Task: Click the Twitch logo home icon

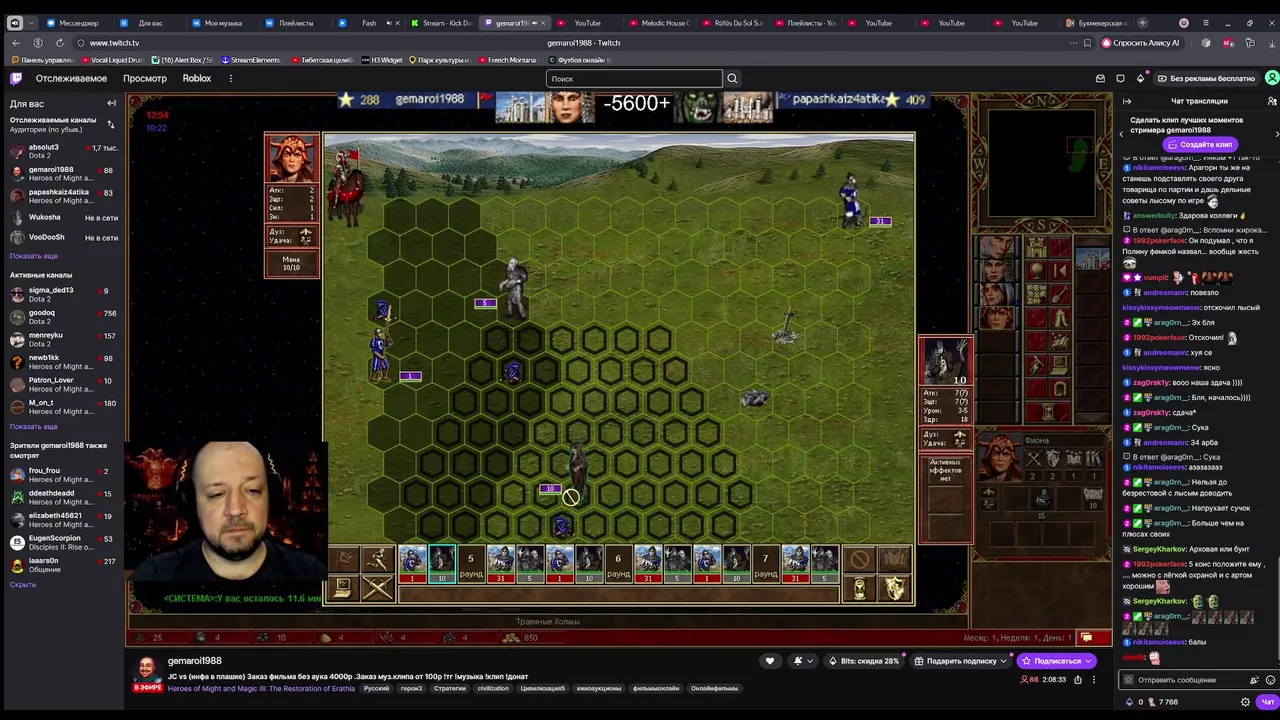Action: (x=16, y=78)
